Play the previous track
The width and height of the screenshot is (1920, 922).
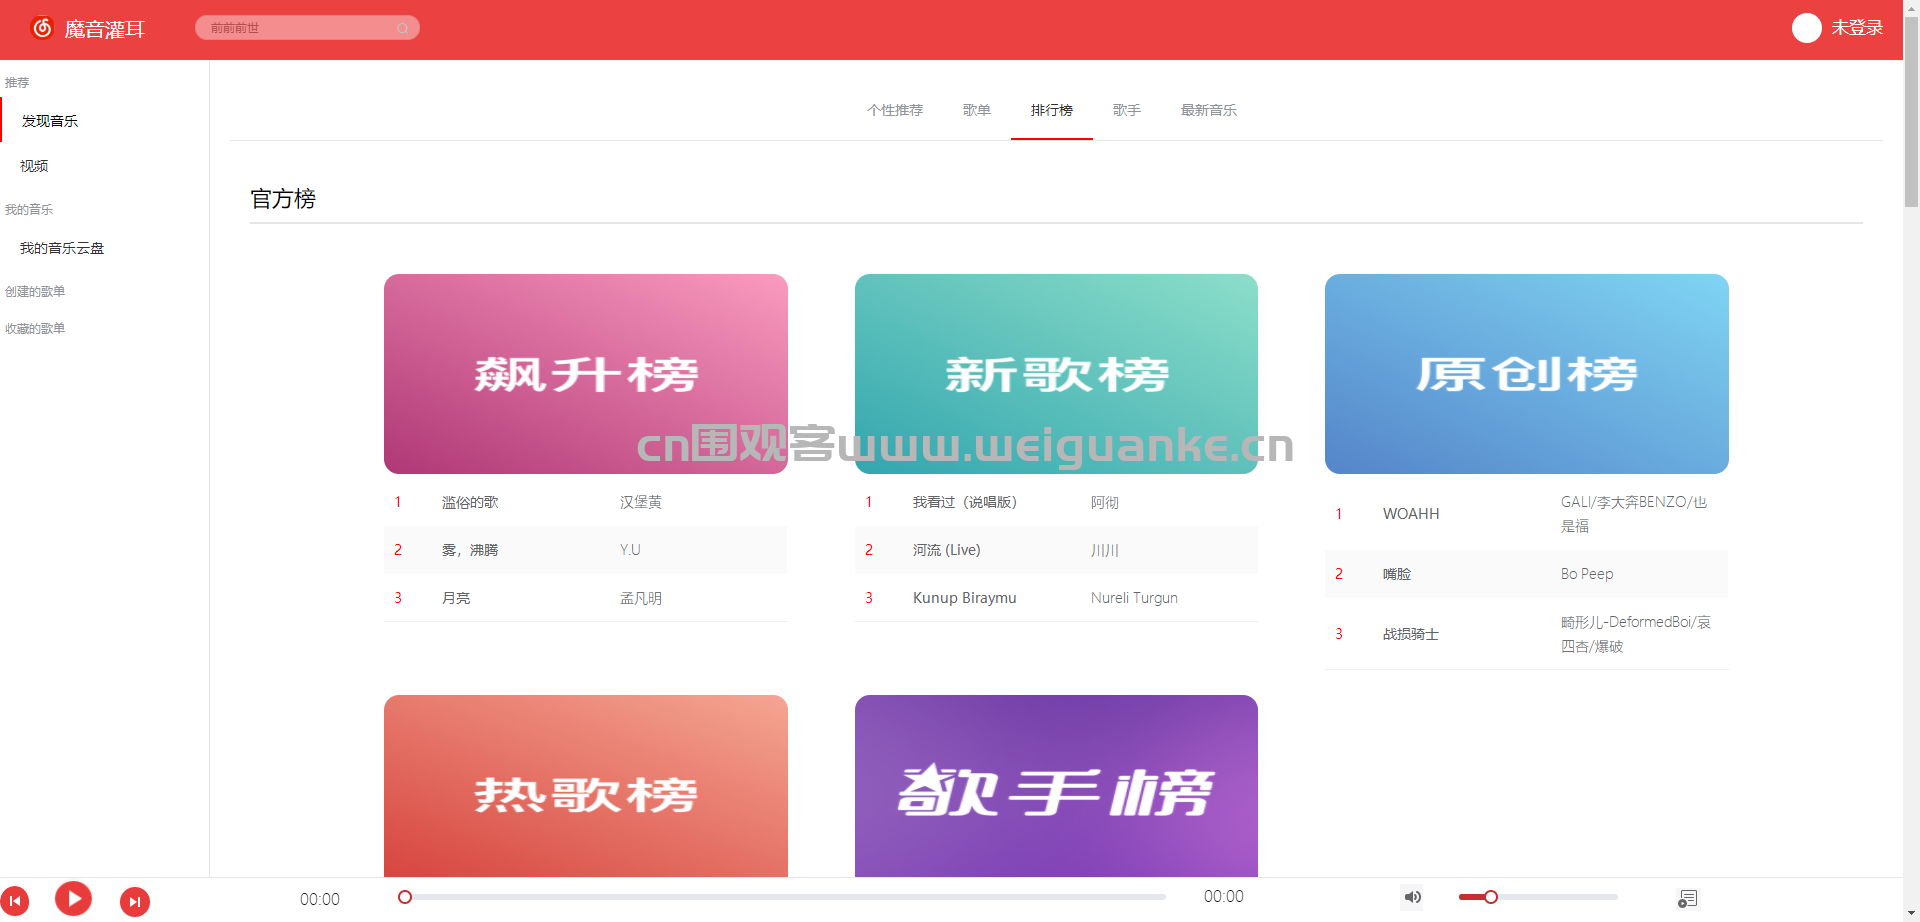15,901
